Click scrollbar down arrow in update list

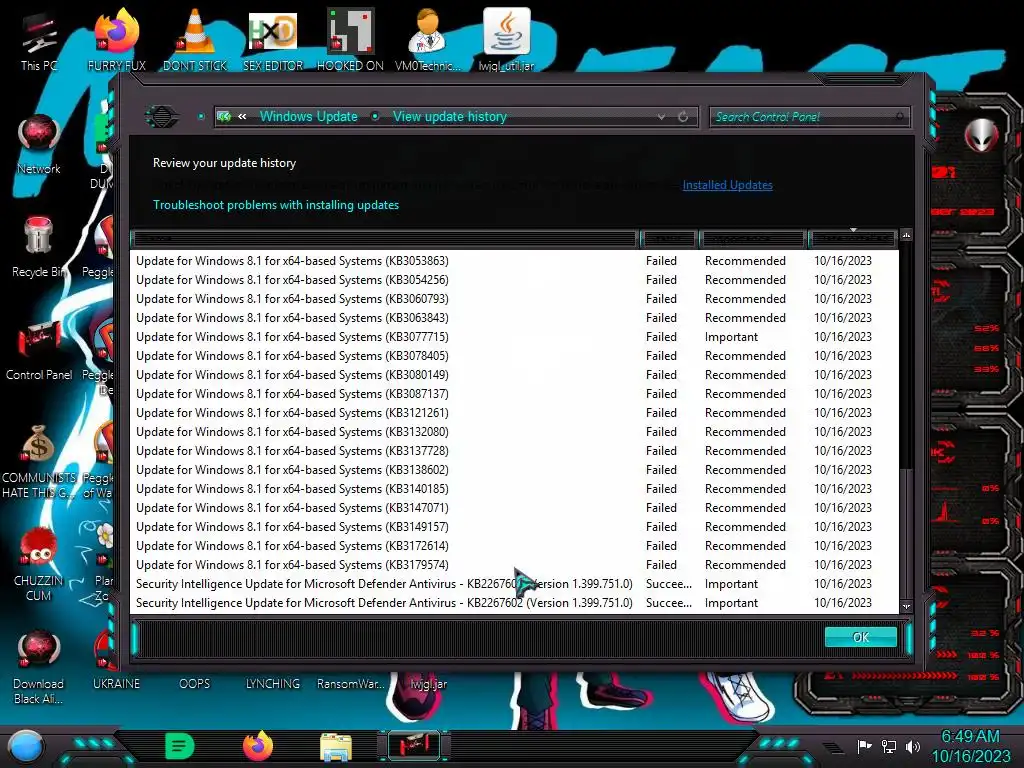[x=906, y=607]
